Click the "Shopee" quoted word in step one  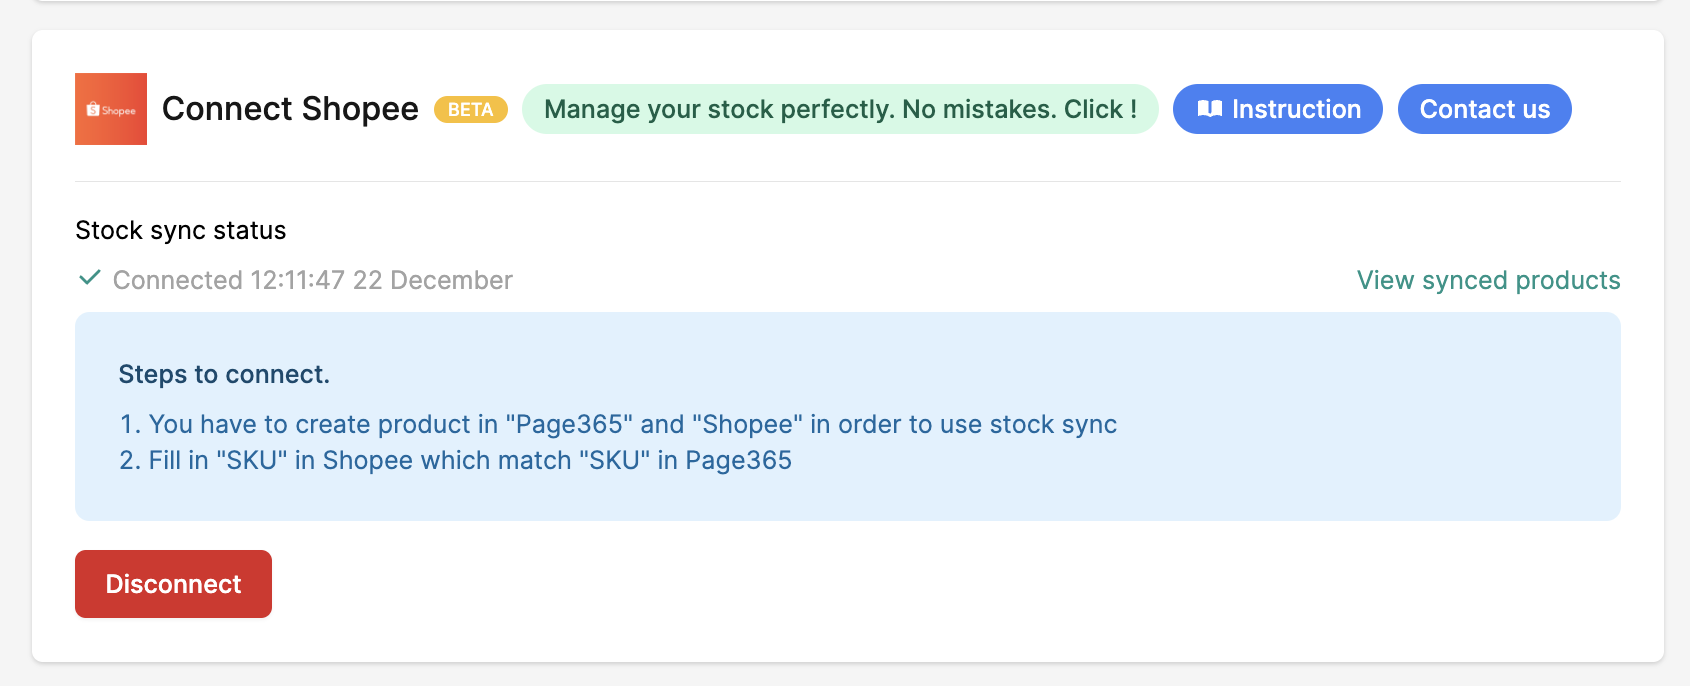[747, 424]
